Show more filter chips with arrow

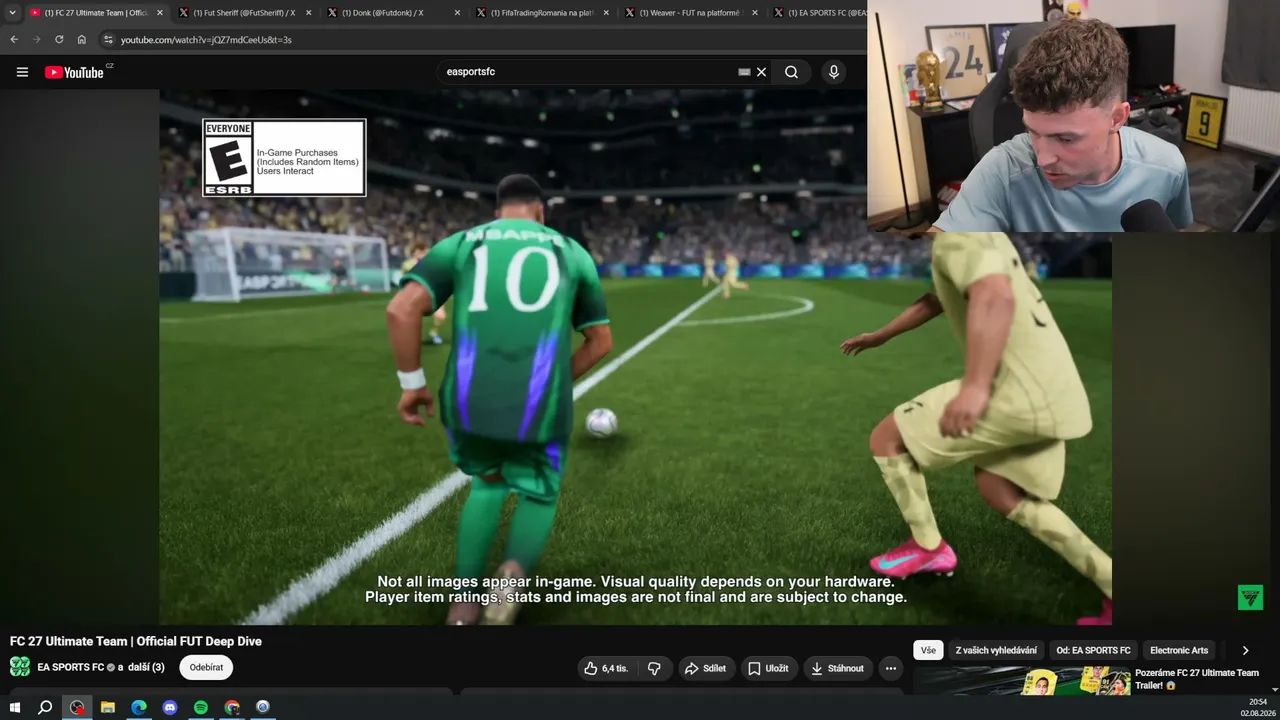pos(1245,650)
